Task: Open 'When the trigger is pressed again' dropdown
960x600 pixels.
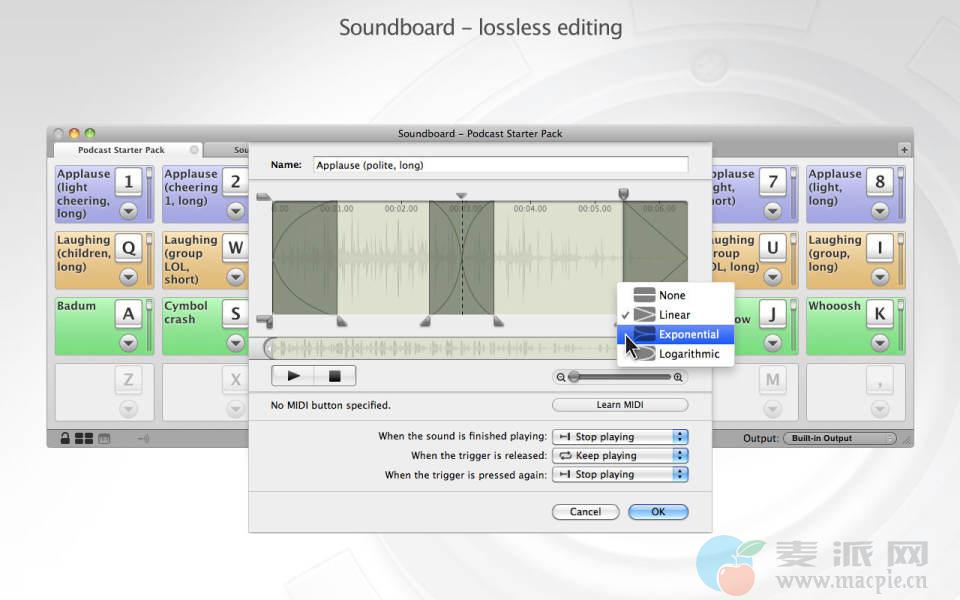Action: (620, 475)
